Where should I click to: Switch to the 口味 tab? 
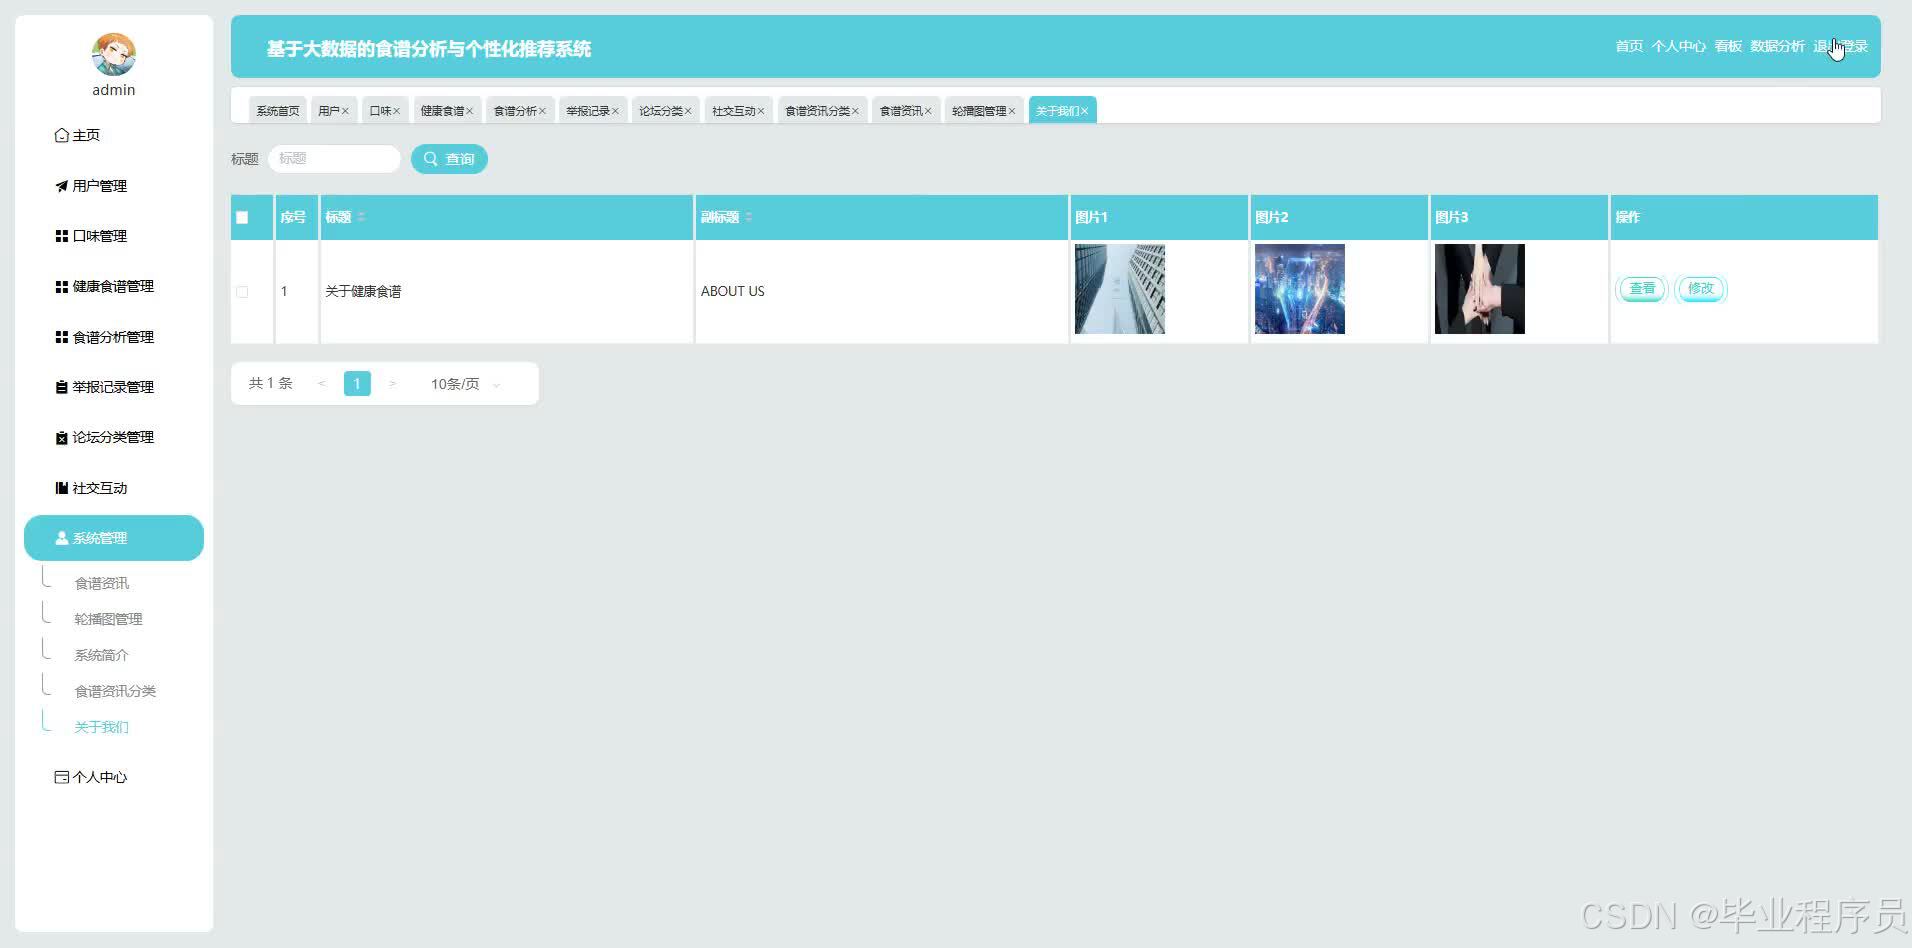(x=380, y=111)
